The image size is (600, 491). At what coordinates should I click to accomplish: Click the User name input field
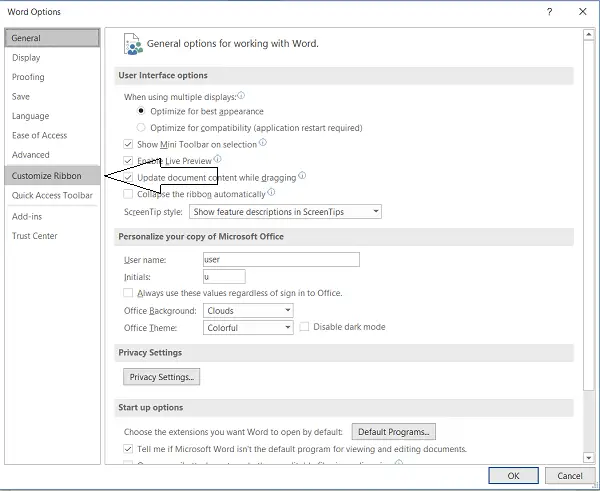point(281,259)
